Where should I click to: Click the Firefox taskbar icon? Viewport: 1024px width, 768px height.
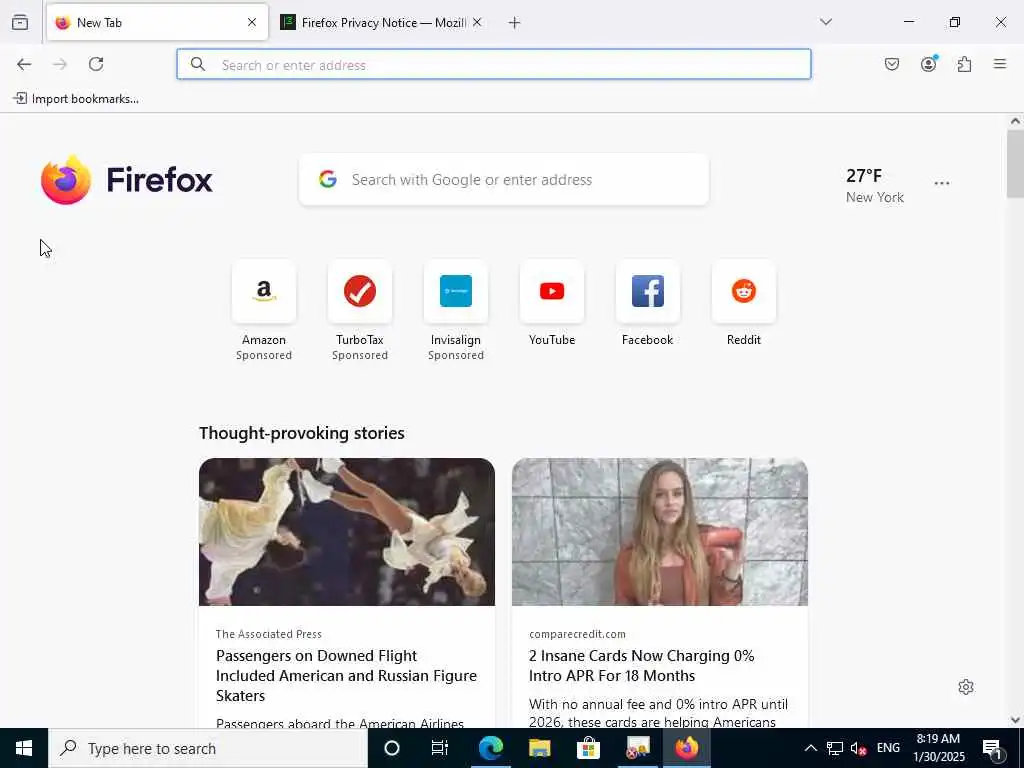click(x=686, y=748)
